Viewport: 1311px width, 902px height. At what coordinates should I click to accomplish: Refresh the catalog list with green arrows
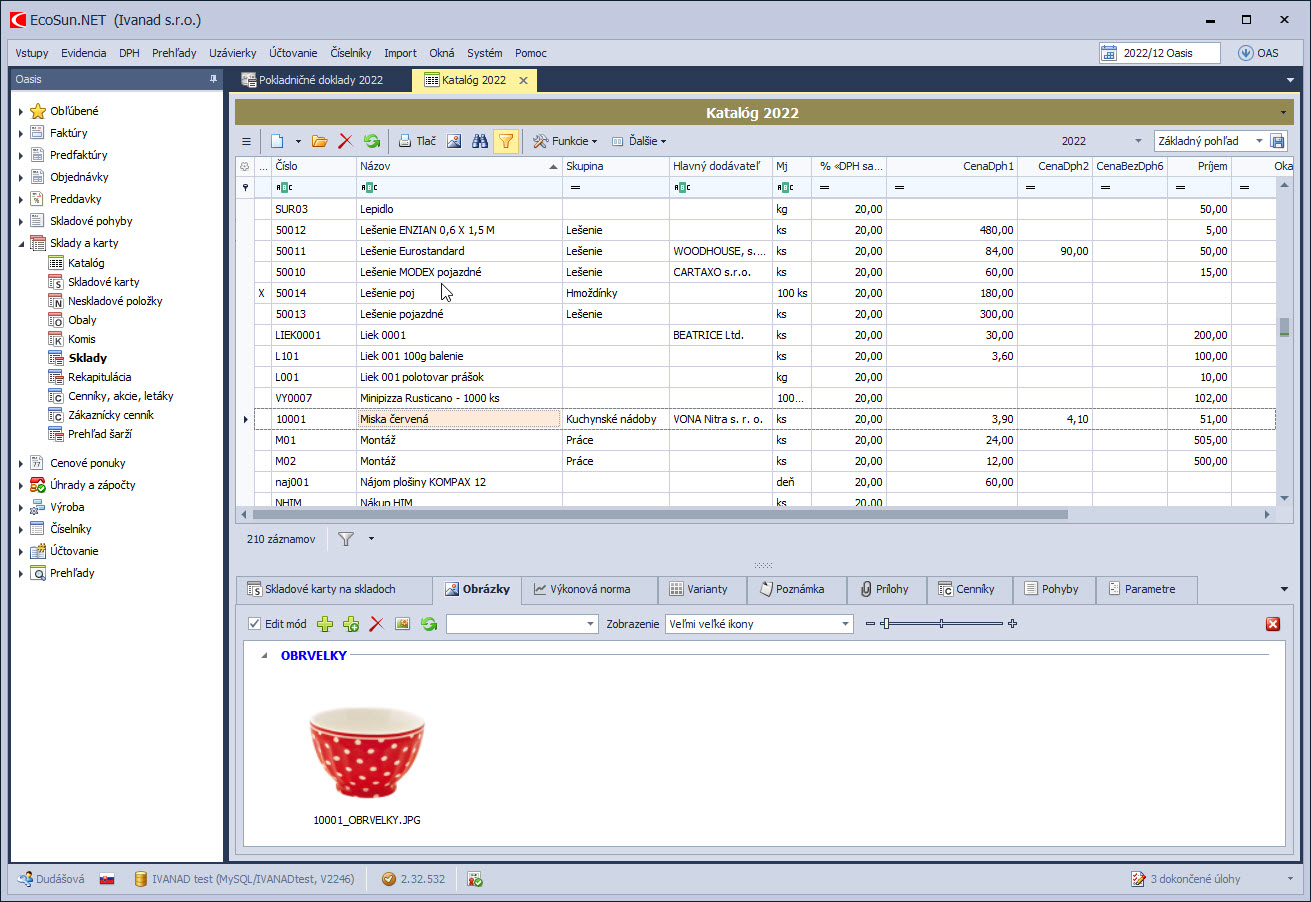click(372, 141)
